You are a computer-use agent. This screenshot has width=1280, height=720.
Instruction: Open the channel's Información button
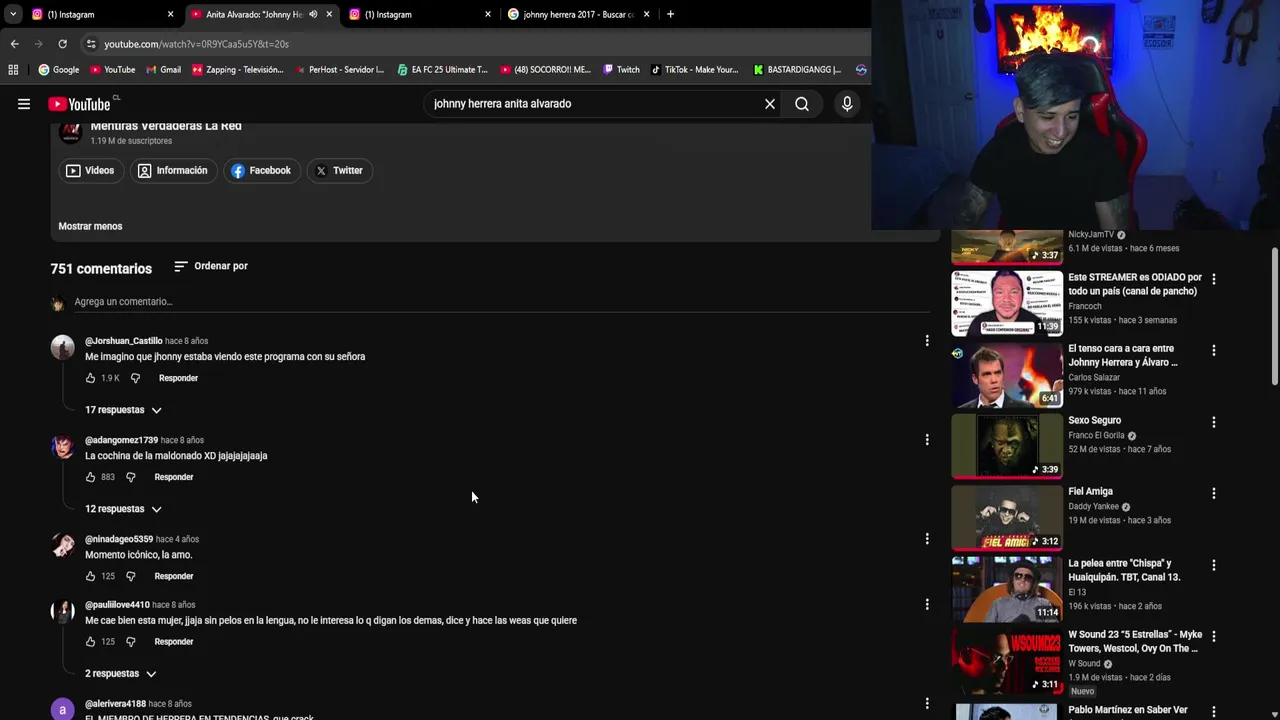173,171
